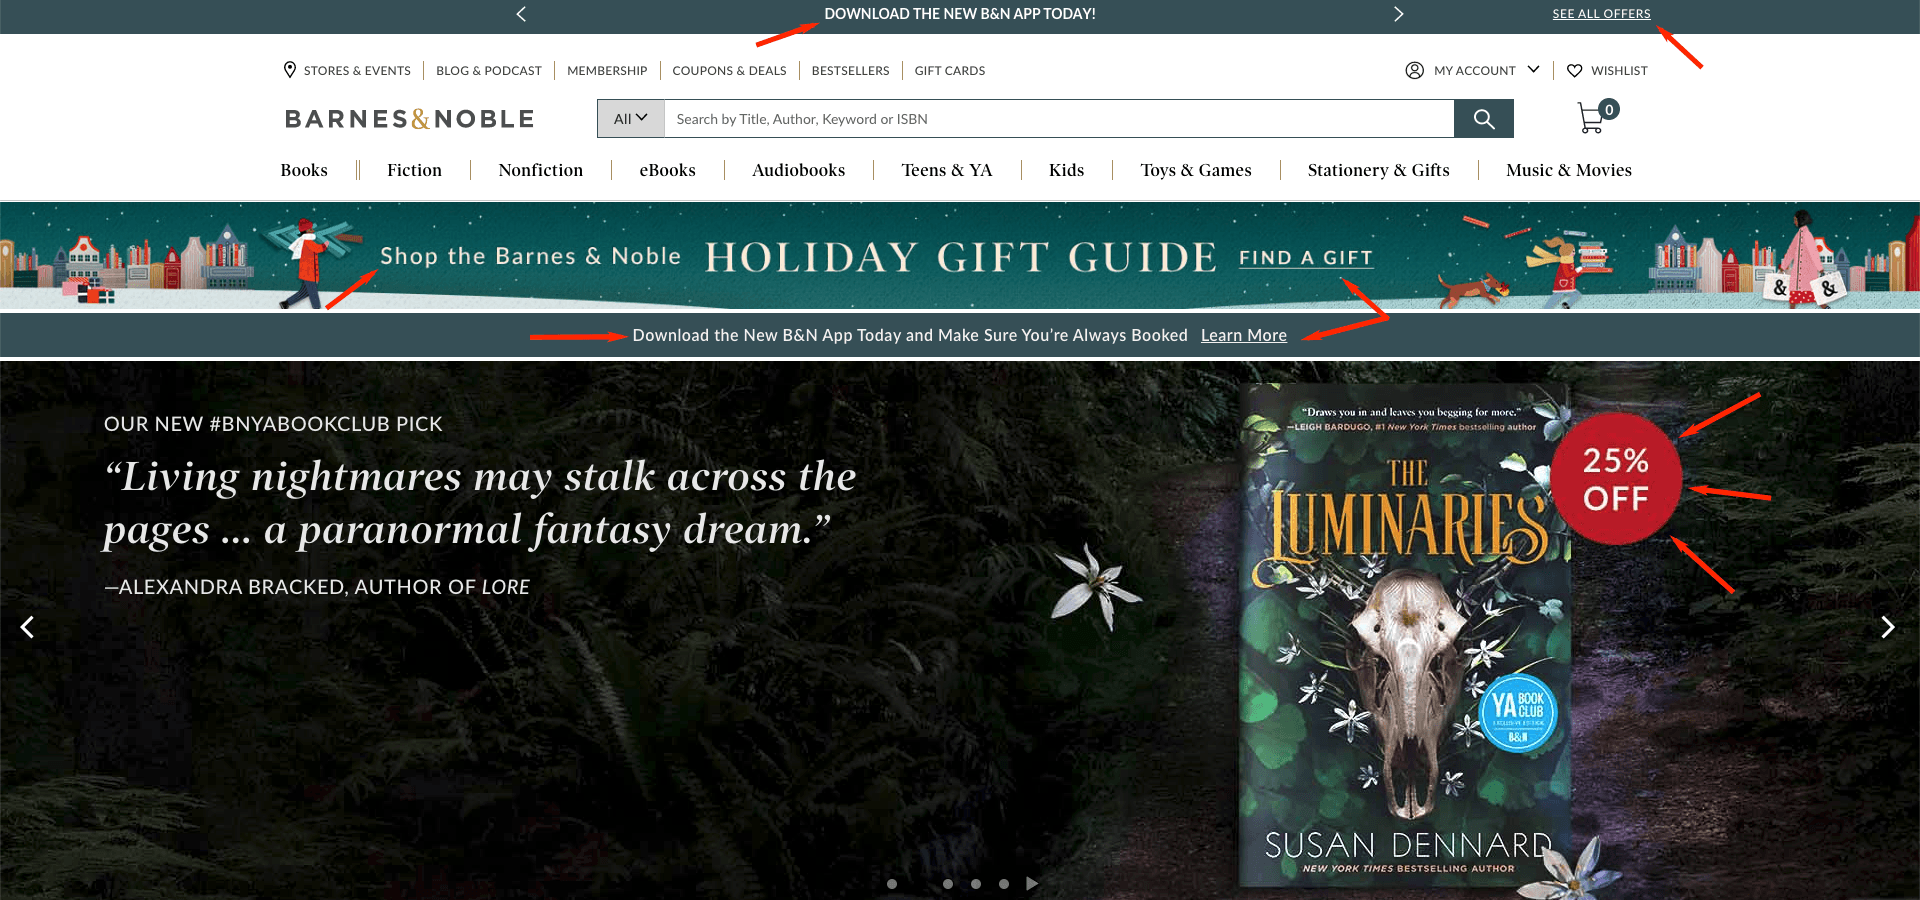Image resolution: width=1920 pixels, height=900 pixels.
Task: Click the See All Offers link
Action: coord(1600,14)
